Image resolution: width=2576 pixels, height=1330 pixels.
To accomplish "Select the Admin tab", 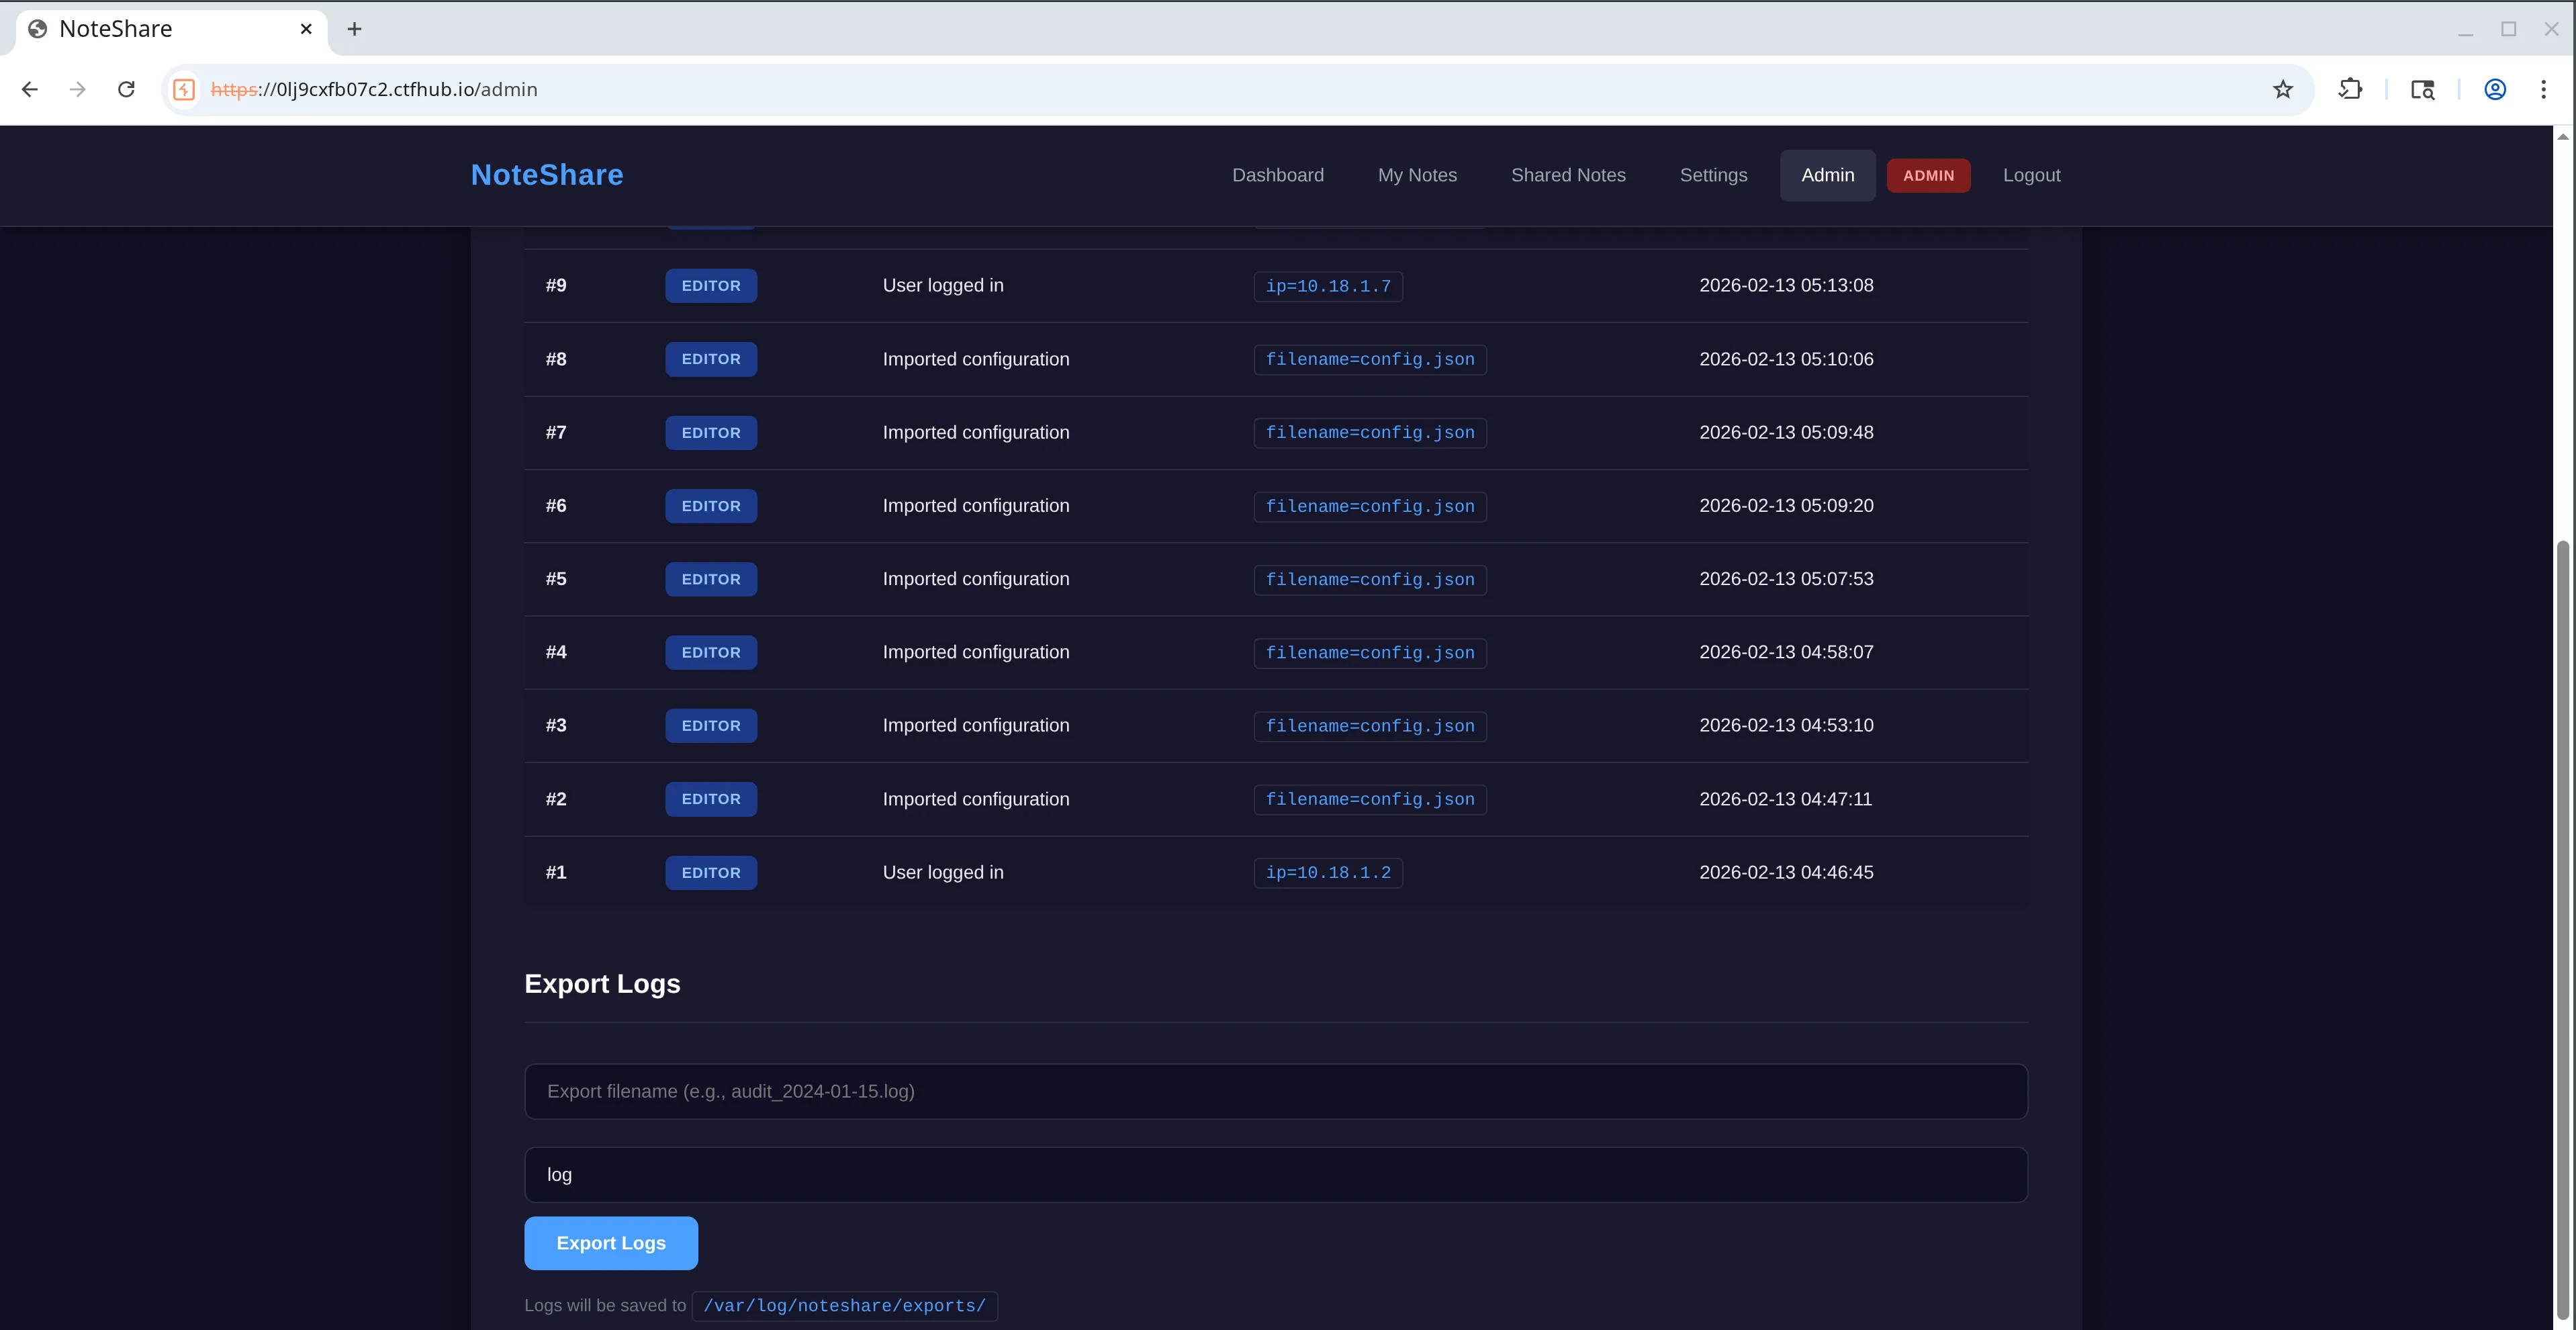I will pos(1827,175).
